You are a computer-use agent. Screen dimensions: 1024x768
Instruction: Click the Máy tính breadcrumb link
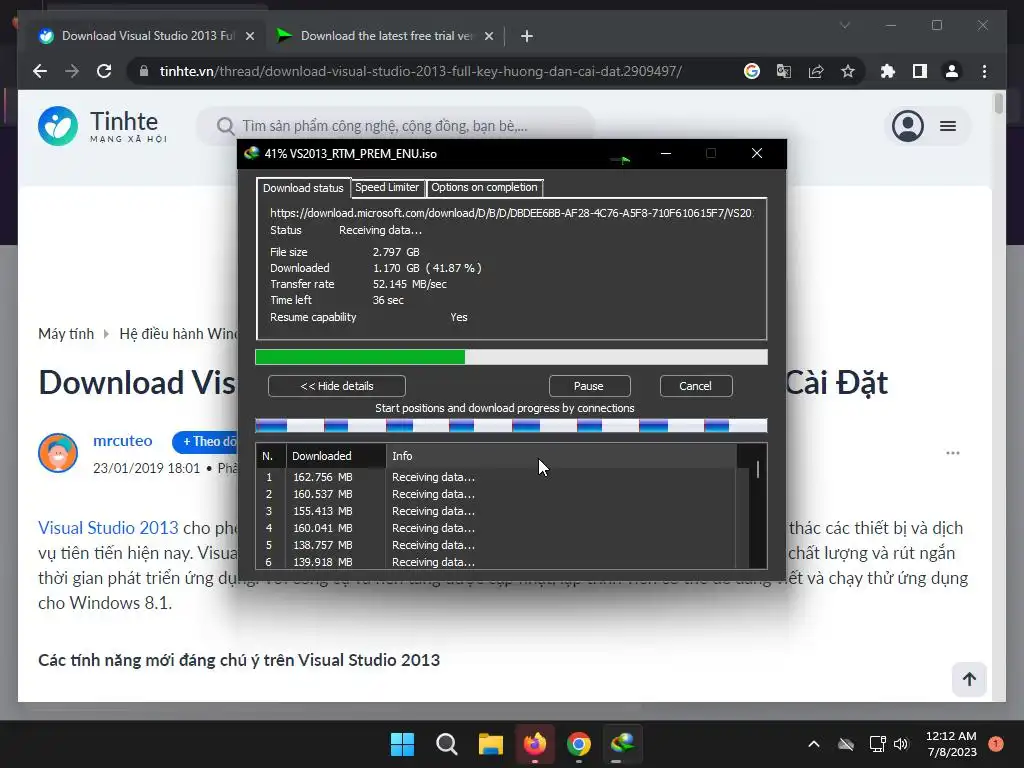(x=66, y=334)
